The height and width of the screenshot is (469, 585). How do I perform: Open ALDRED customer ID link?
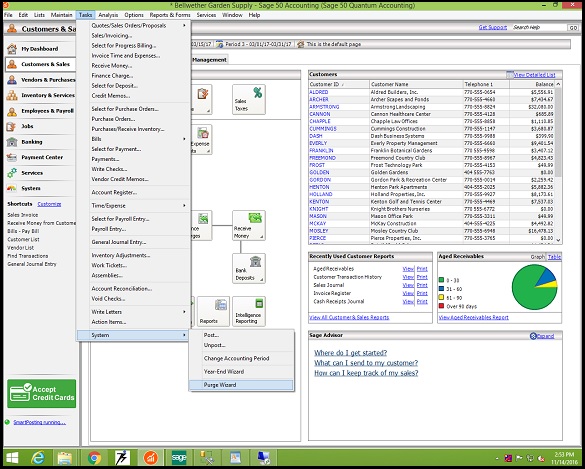319,92
